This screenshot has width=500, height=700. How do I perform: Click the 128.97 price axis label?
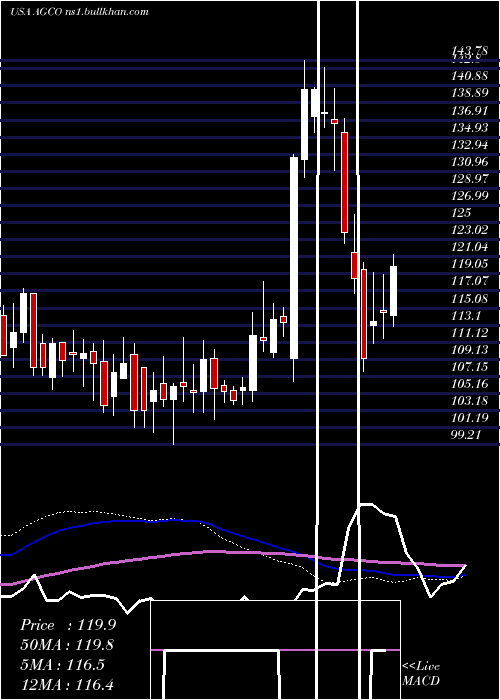click(469, 179)
